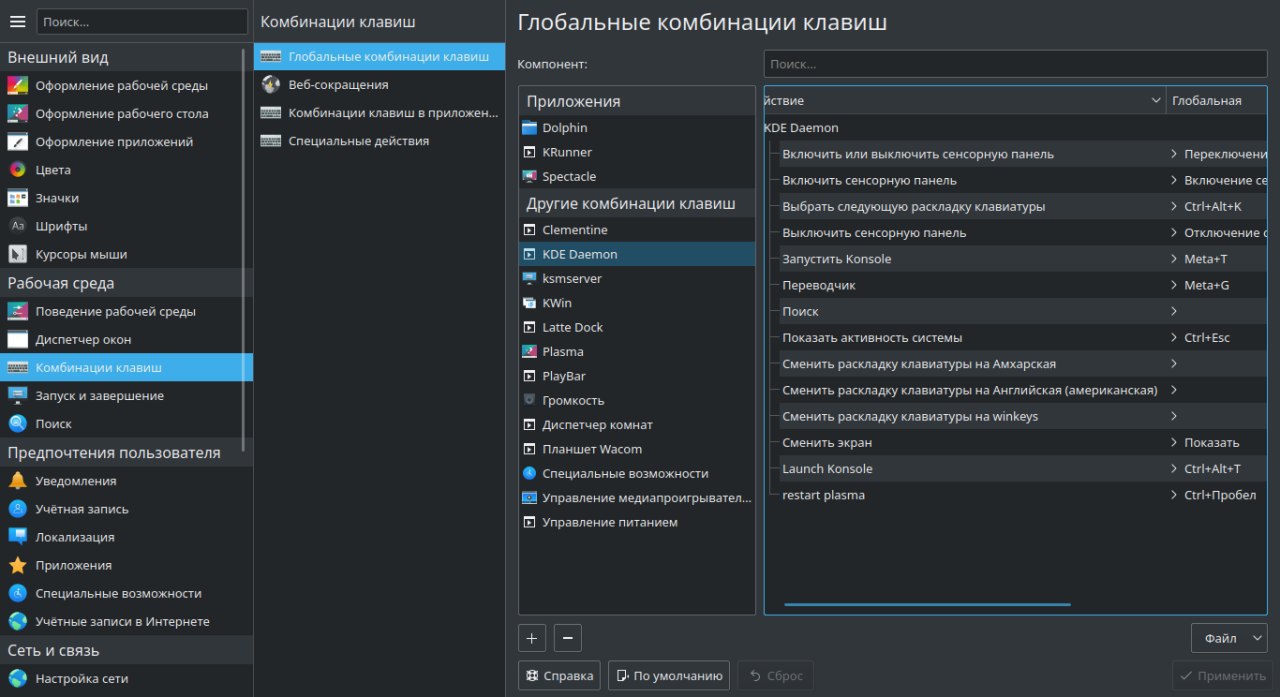The height and width of the screenshot is (697, 1280).
Task: Select the Clementine component
Action: point(637,230)
